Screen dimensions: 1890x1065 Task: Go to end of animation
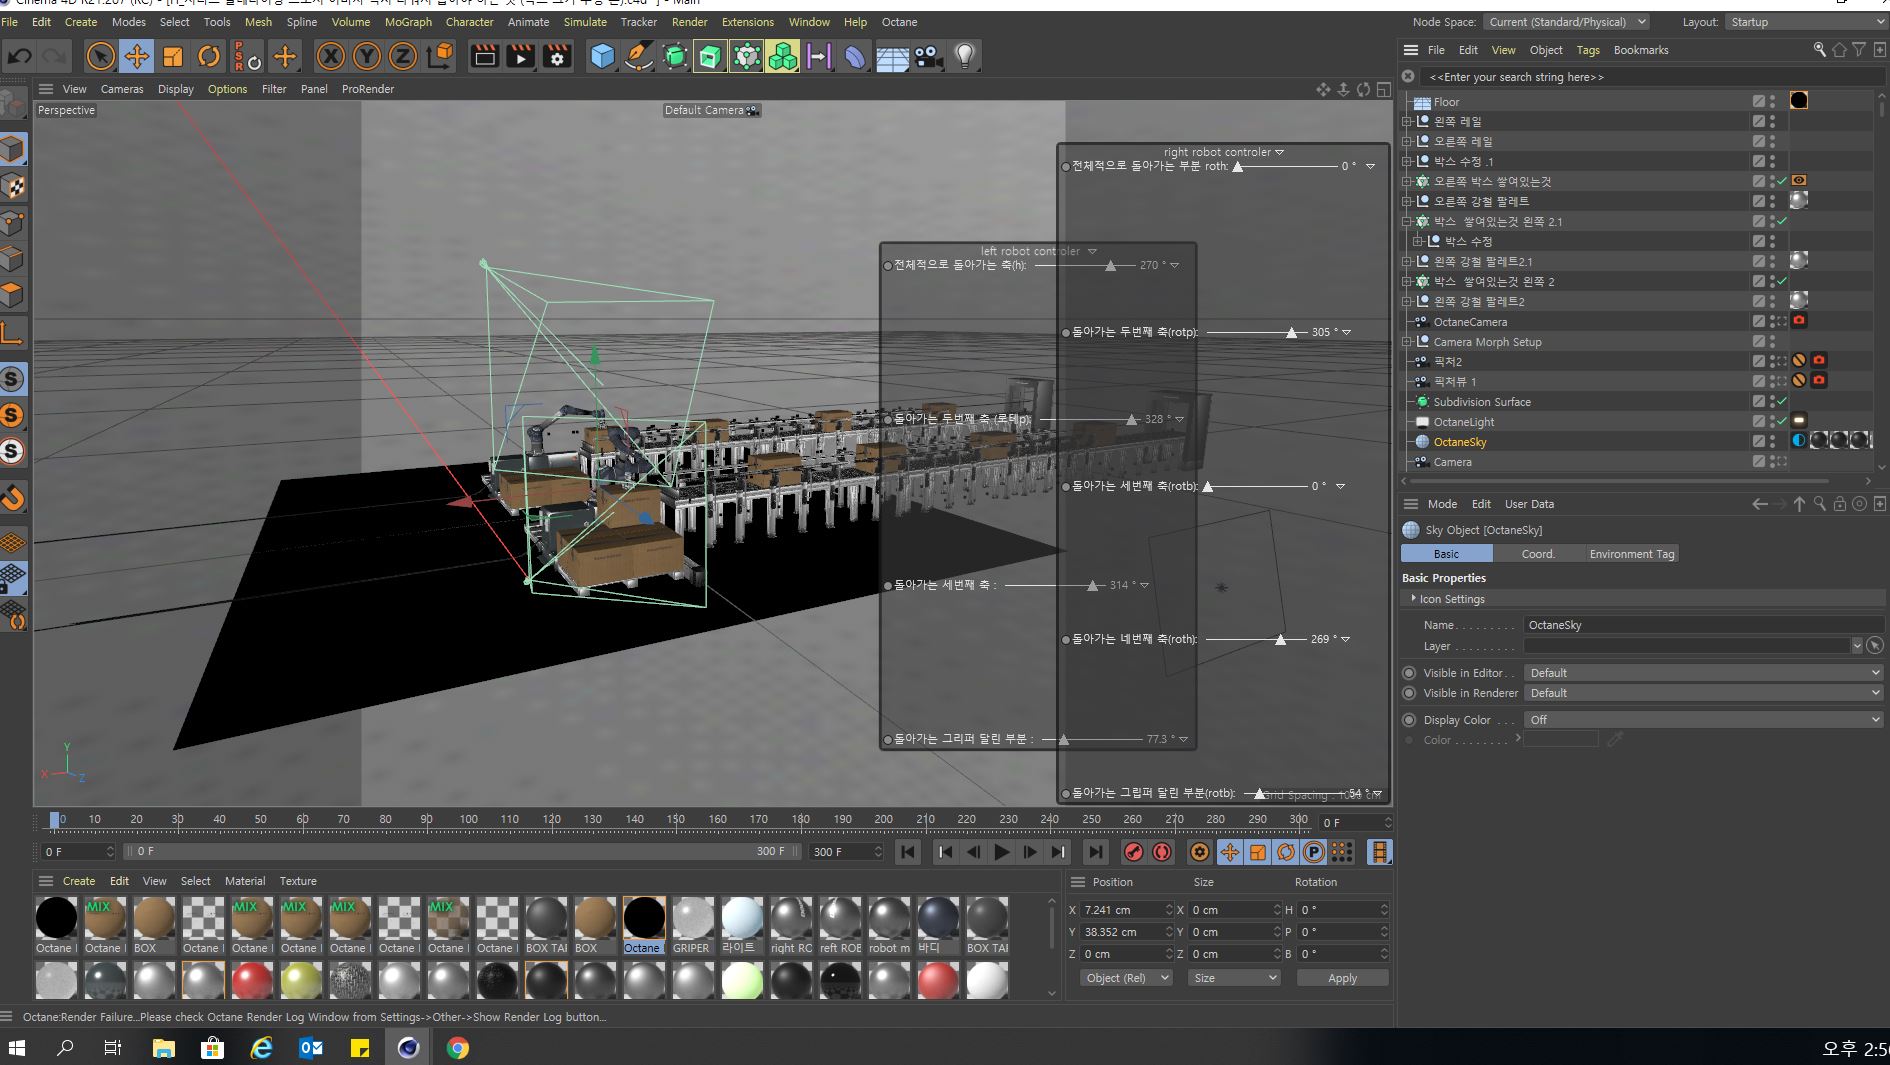coord(1096,852)
